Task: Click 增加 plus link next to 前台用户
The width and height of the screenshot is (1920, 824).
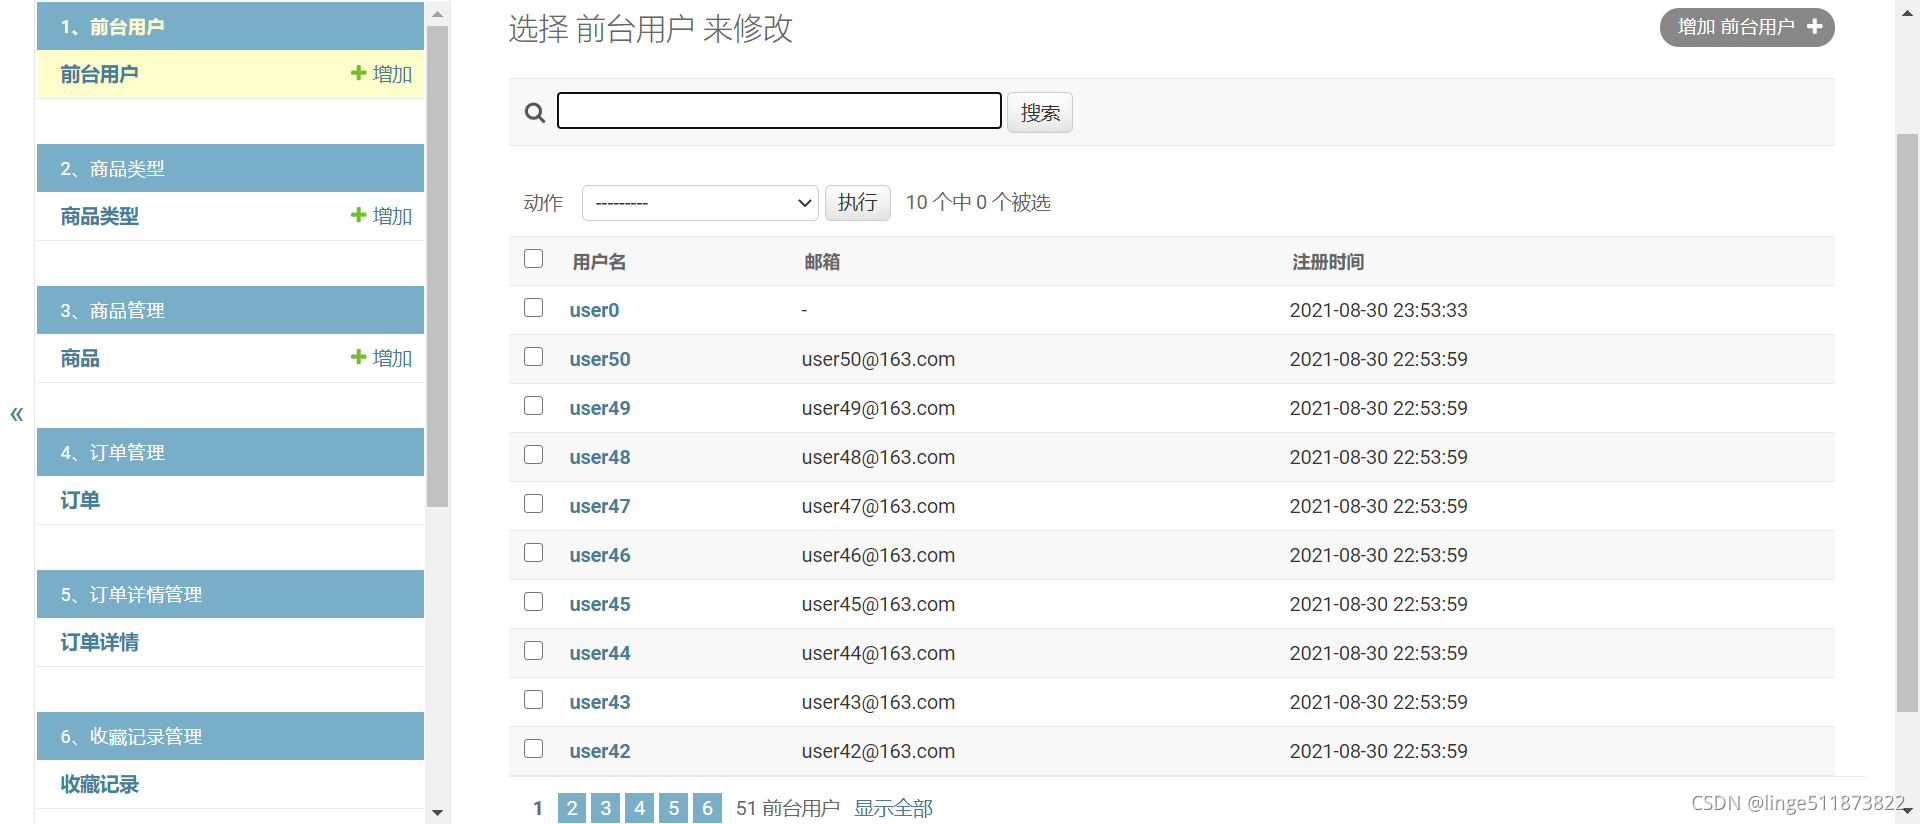Action: [381, 74]
